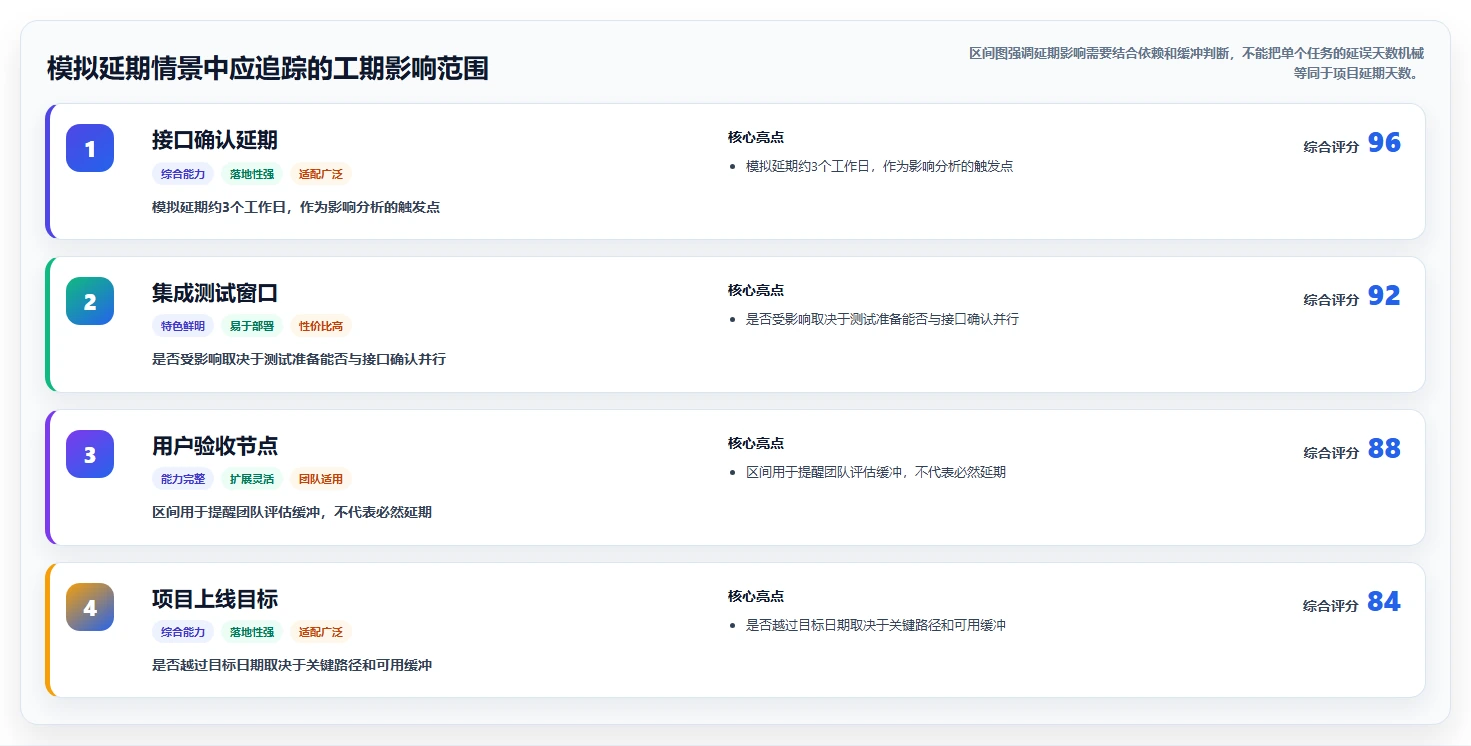Click the bold description 是否受影响取决于测试准备 under tags
The image size is (1471, 746).
[299, 359]
